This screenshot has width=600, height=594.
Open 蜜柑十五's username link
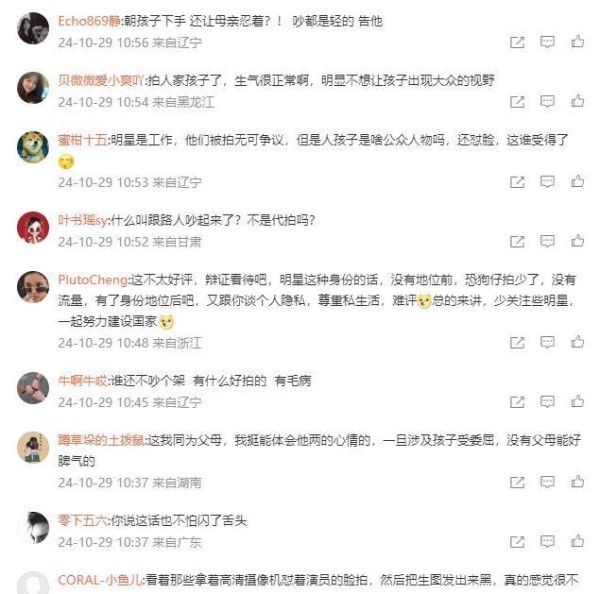(83, 140)
